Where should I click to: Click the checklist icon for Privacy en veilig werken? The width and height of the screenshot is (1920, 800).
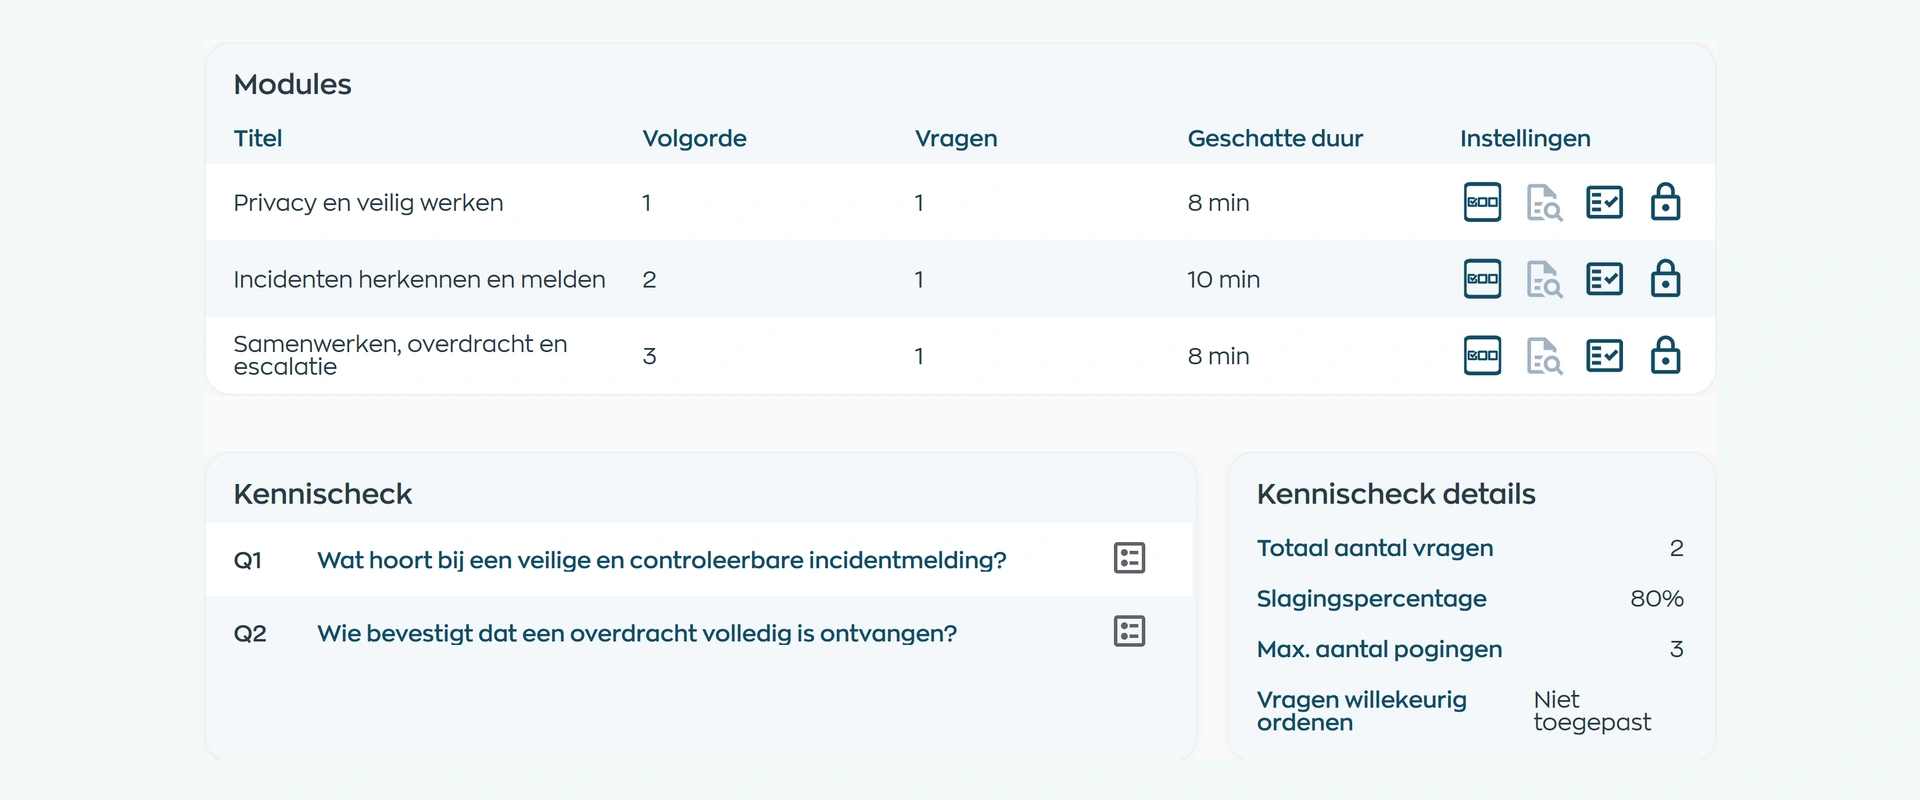(1604, 202)
